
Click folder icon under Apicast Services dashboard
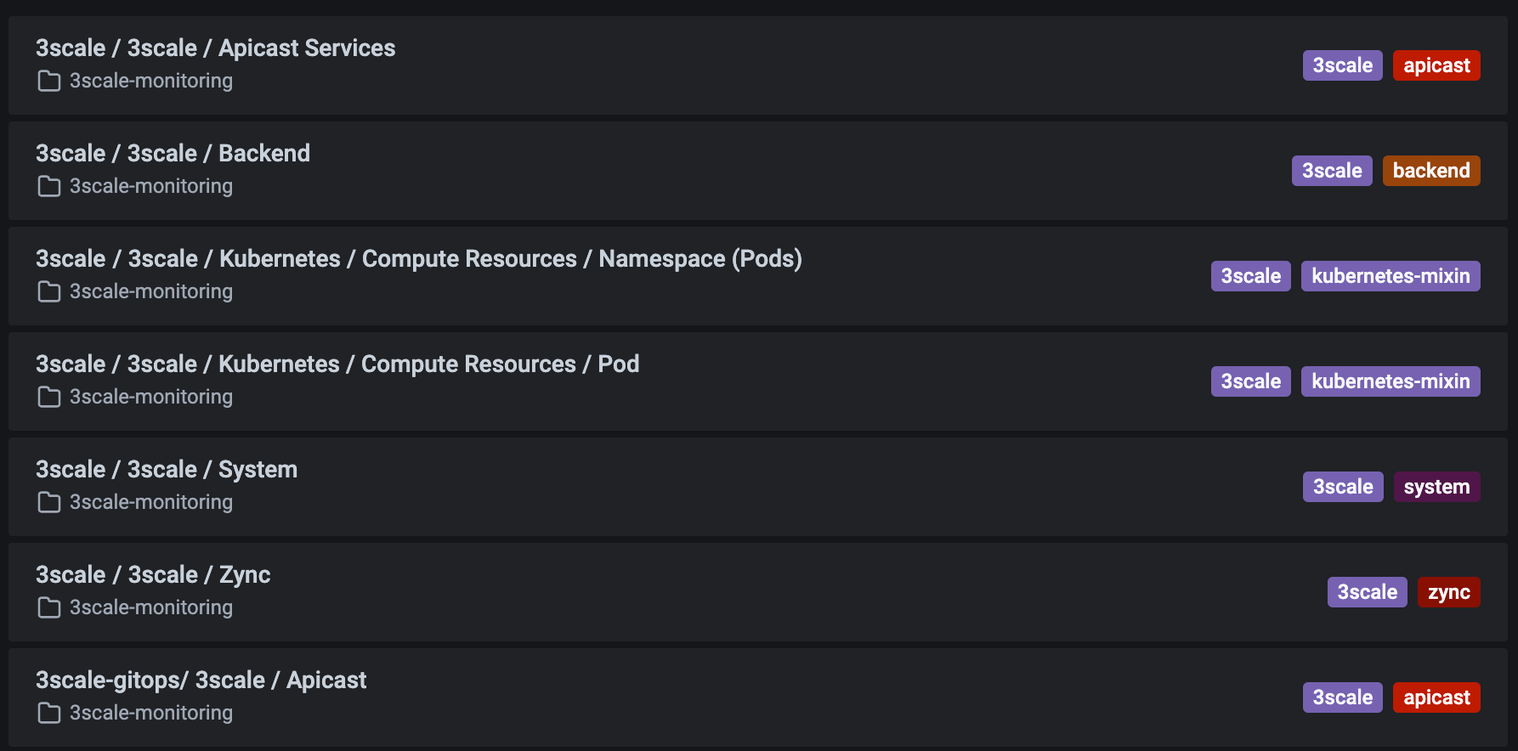pyautogui.click(x=48, y=81)
